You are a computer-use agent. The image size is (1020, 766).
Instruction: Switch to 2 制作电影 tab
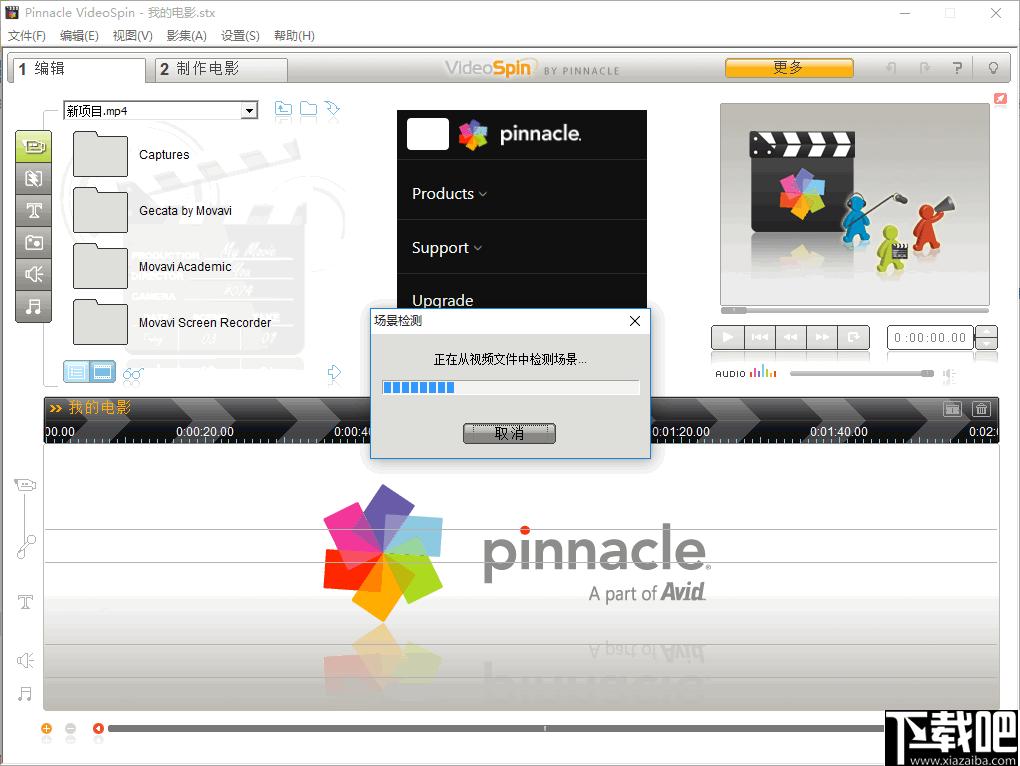(x=221, y=69)
